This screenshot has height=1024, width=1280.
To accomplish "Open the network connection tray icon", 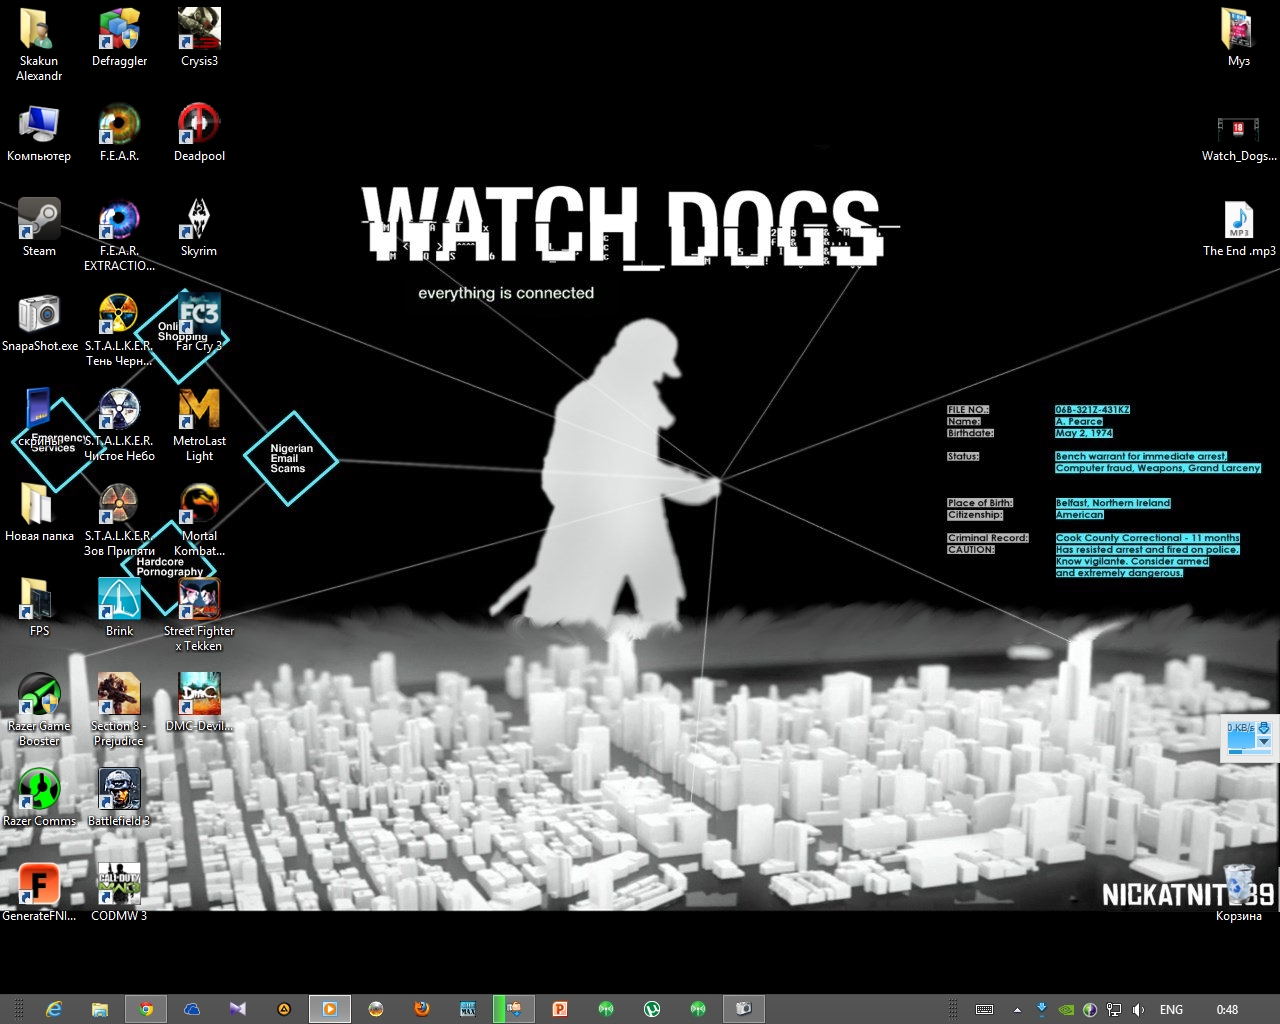I will click(x=1114, y=1010).
